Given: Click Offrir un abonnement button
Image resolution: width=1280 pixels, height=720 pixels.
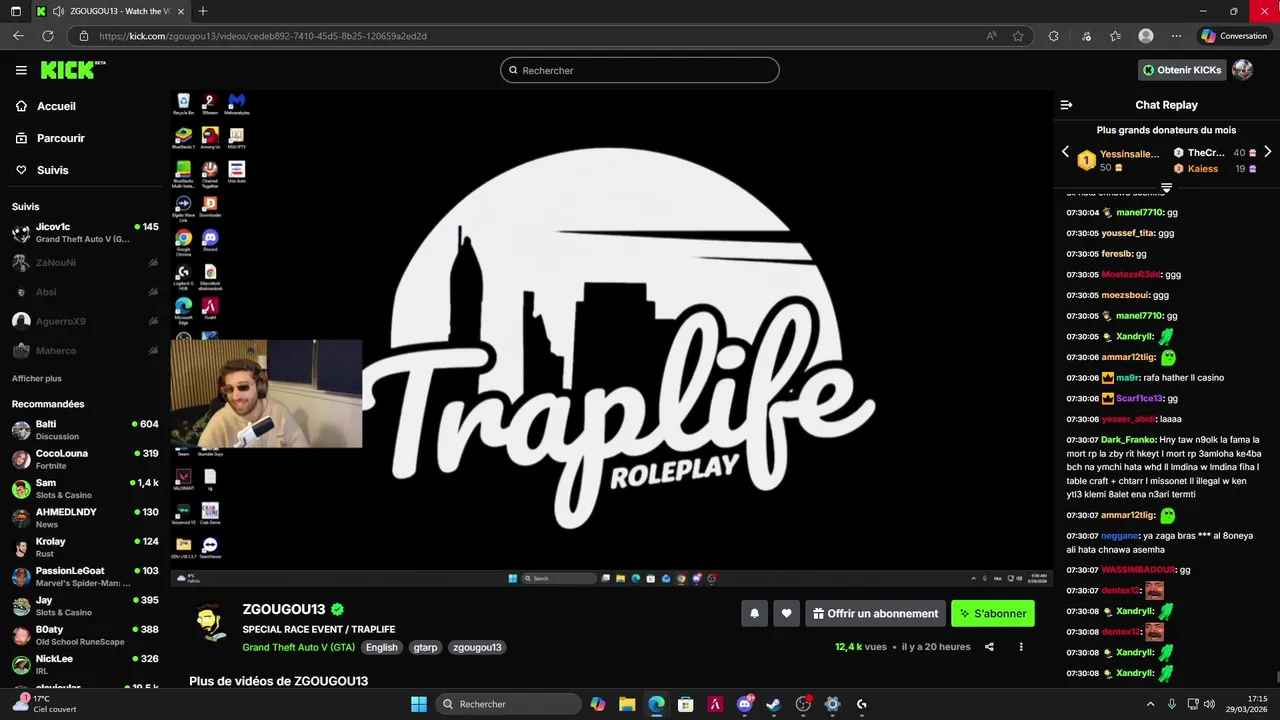Looking at the screenshot, I should (875, 613).
